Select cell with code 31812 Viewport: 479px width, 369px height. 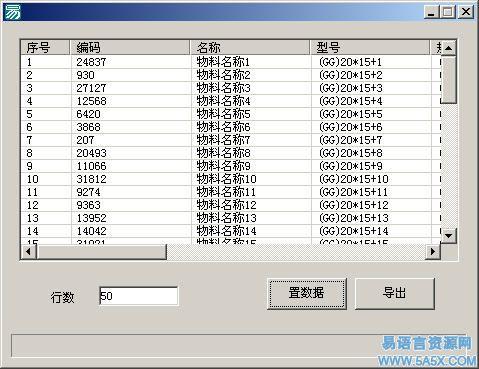coord(131,179)
